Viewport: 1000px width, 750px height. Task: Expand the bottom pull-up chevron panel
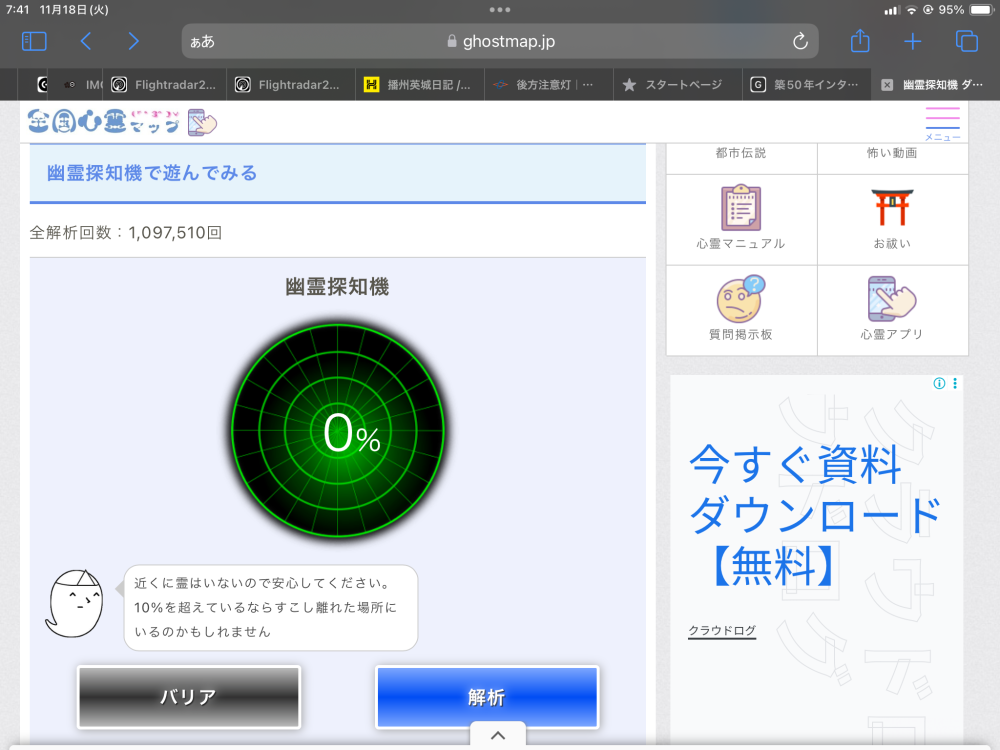(x=498, y=735)
